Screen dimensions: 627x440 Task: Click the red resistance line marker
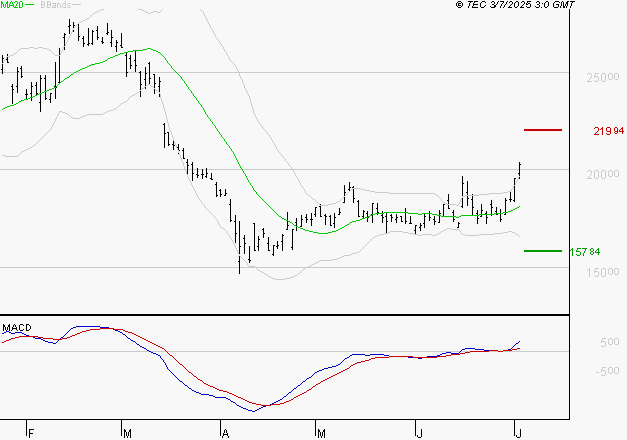tap(543, 130)
